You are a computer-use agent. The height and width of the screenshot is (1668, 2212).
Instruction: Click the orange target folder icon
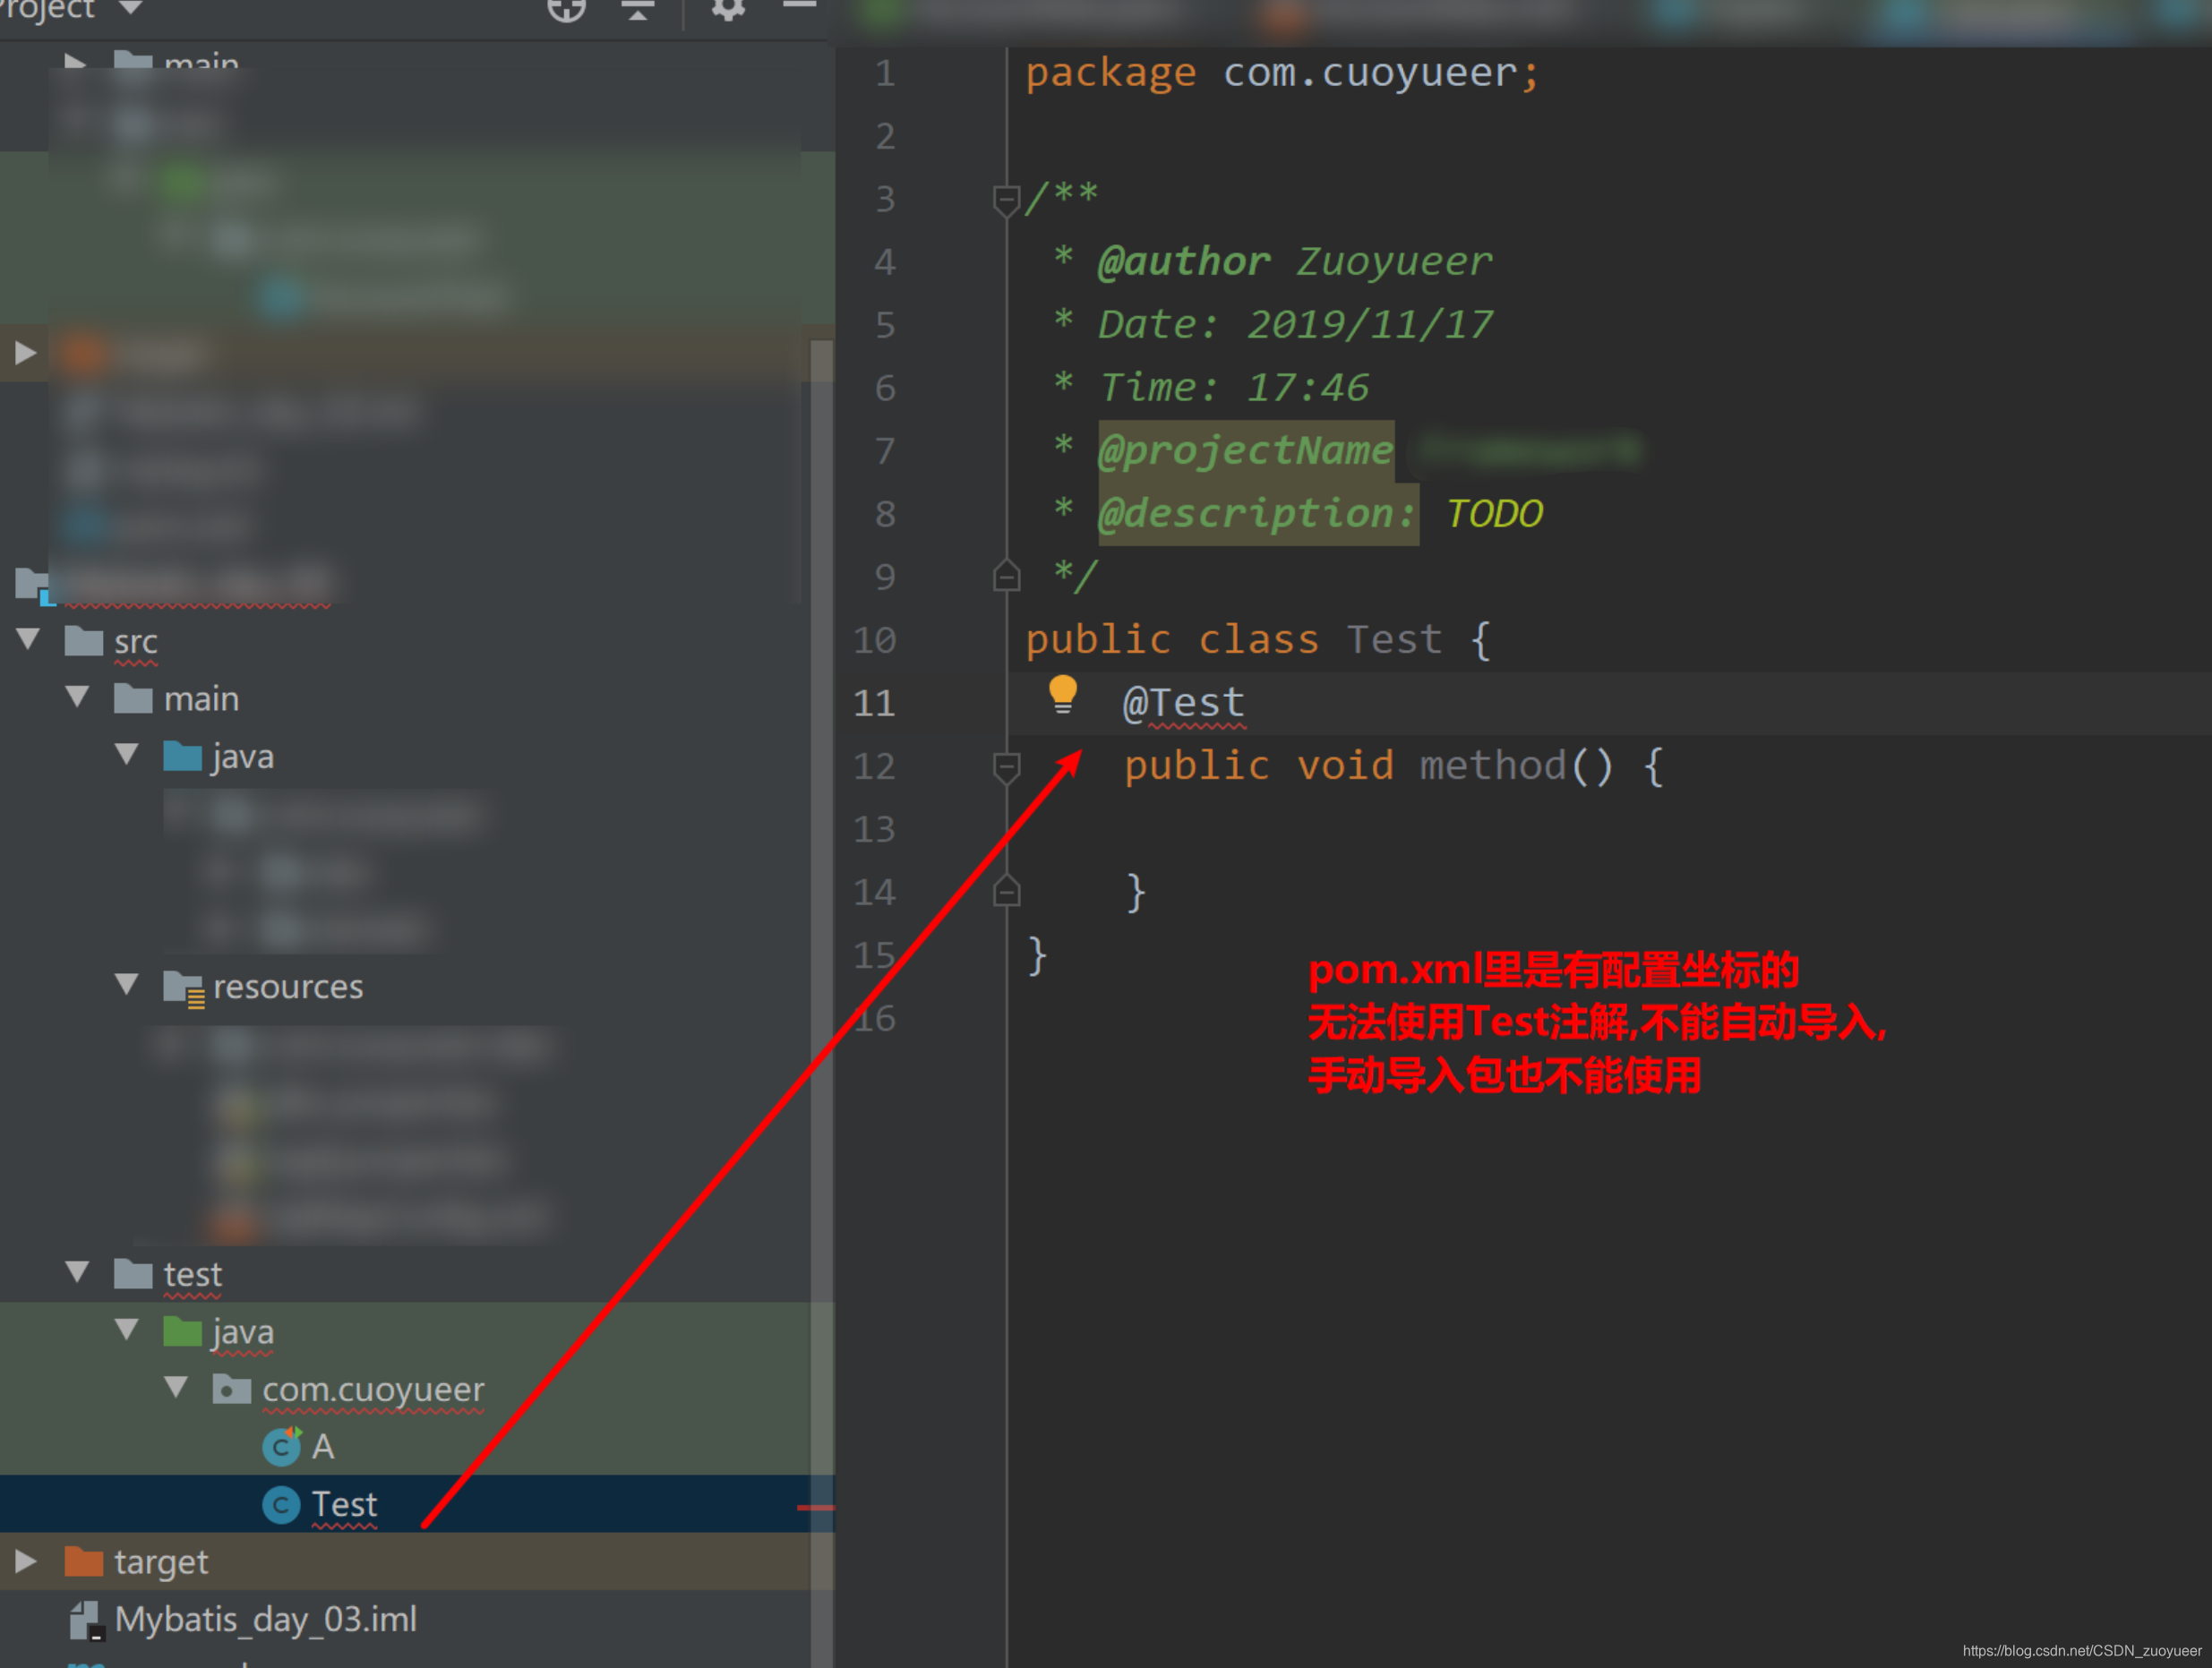pyautogui.click(x=84, y=1561)
